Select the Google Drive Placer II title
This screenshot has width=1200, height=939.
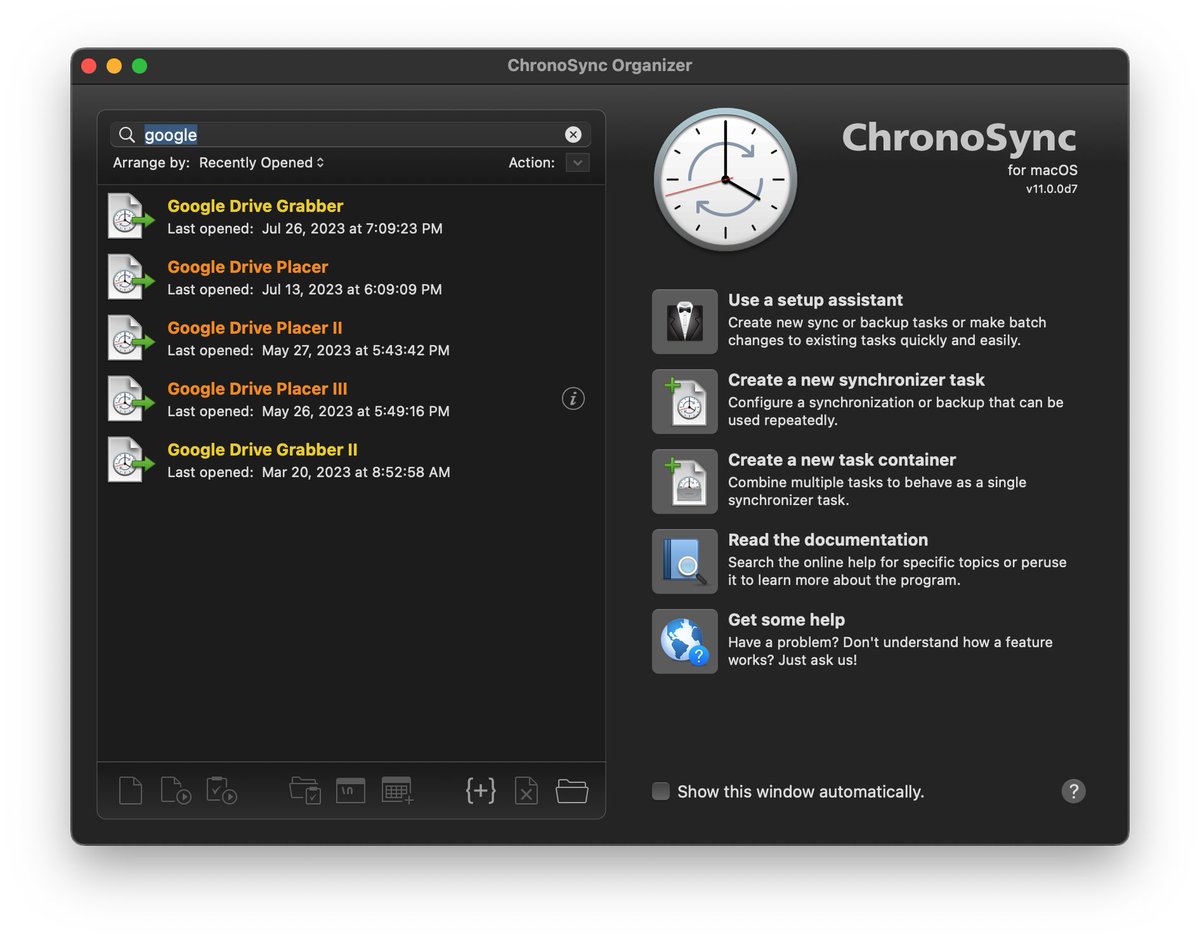[x=255, y=328]
